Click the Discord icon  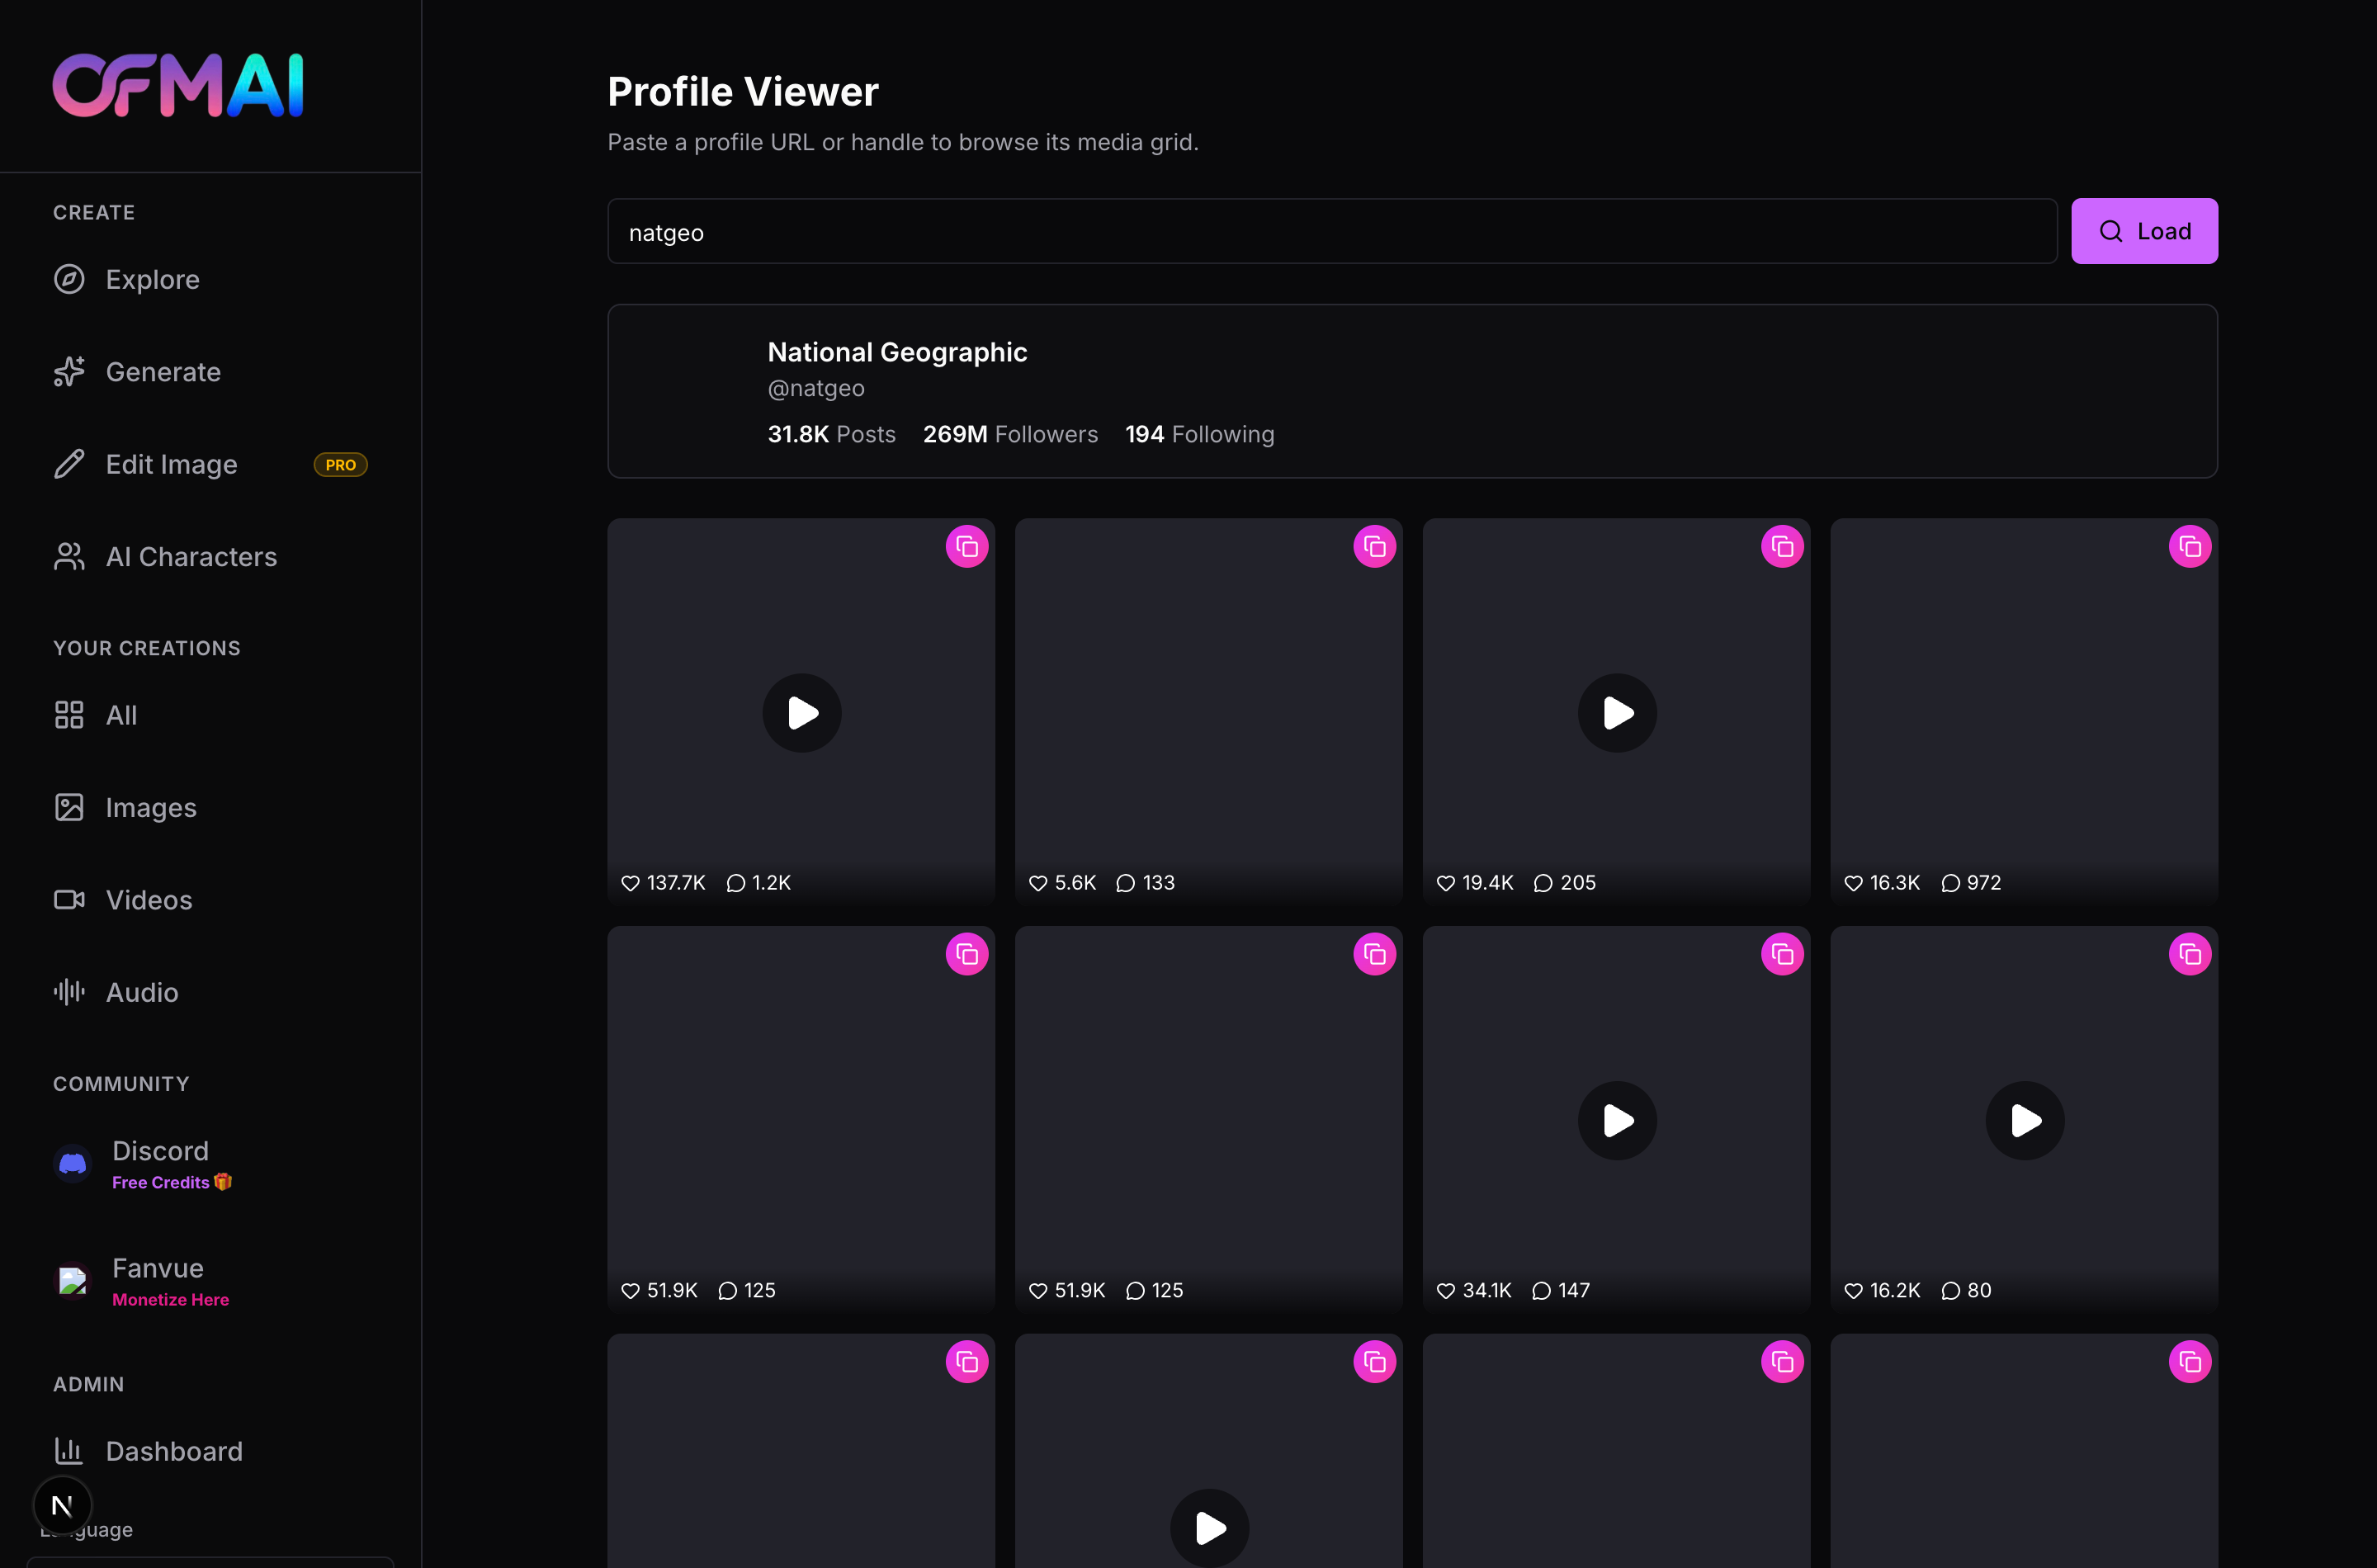(x=73, y=1164)
